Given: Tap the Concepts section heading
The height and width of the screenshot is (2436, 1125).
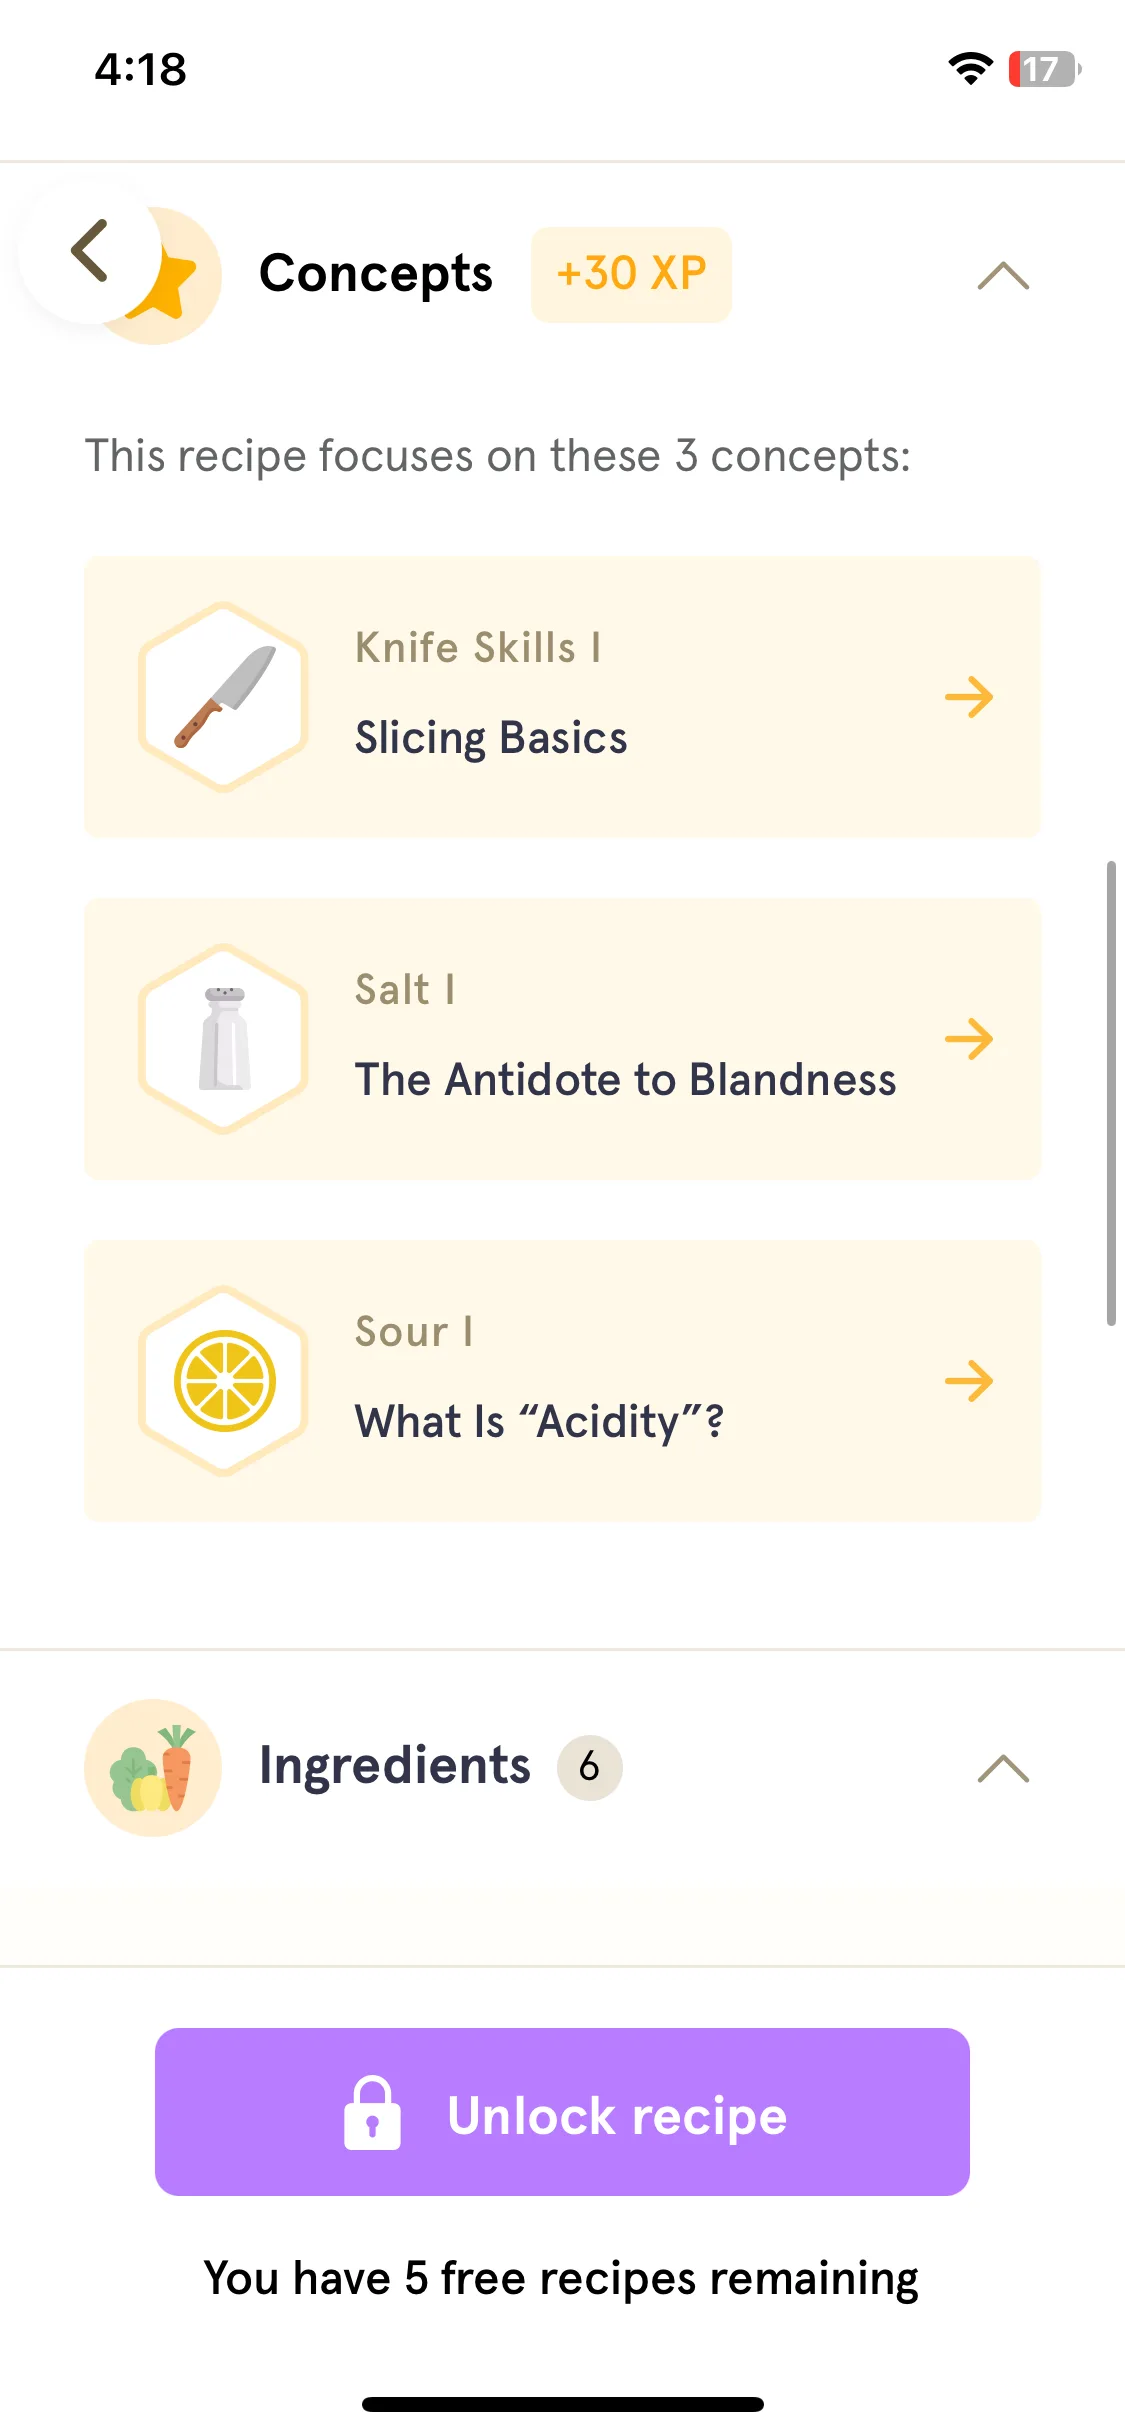Looking at the screenshot, I should pos(375,274).
